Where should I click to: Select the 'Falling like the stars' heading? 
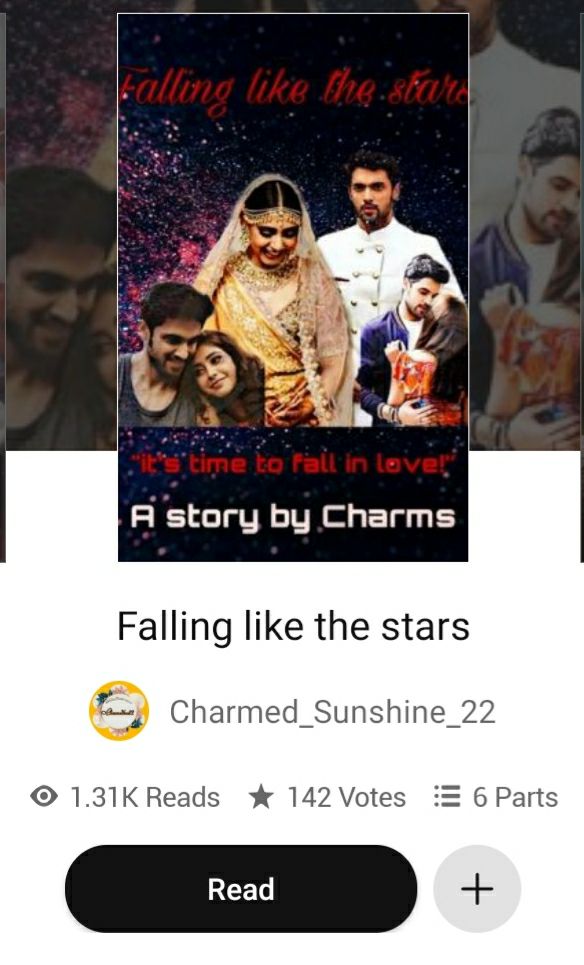coord(293,627)
